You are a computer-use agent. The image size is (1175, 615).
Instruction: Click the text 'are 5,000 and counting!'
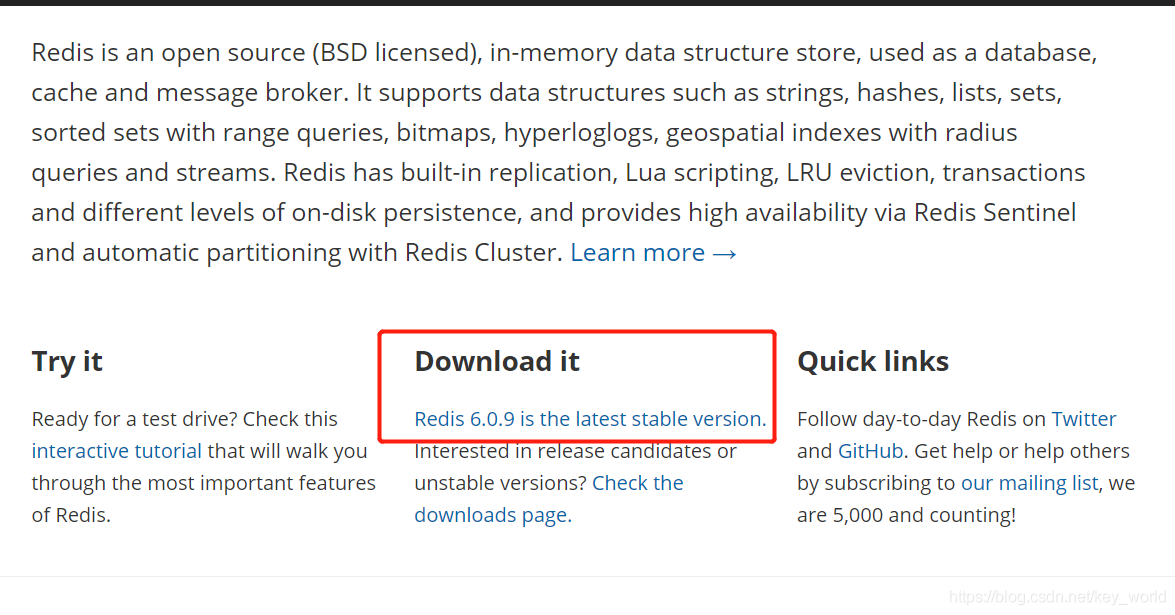click(x=907, y=515)
